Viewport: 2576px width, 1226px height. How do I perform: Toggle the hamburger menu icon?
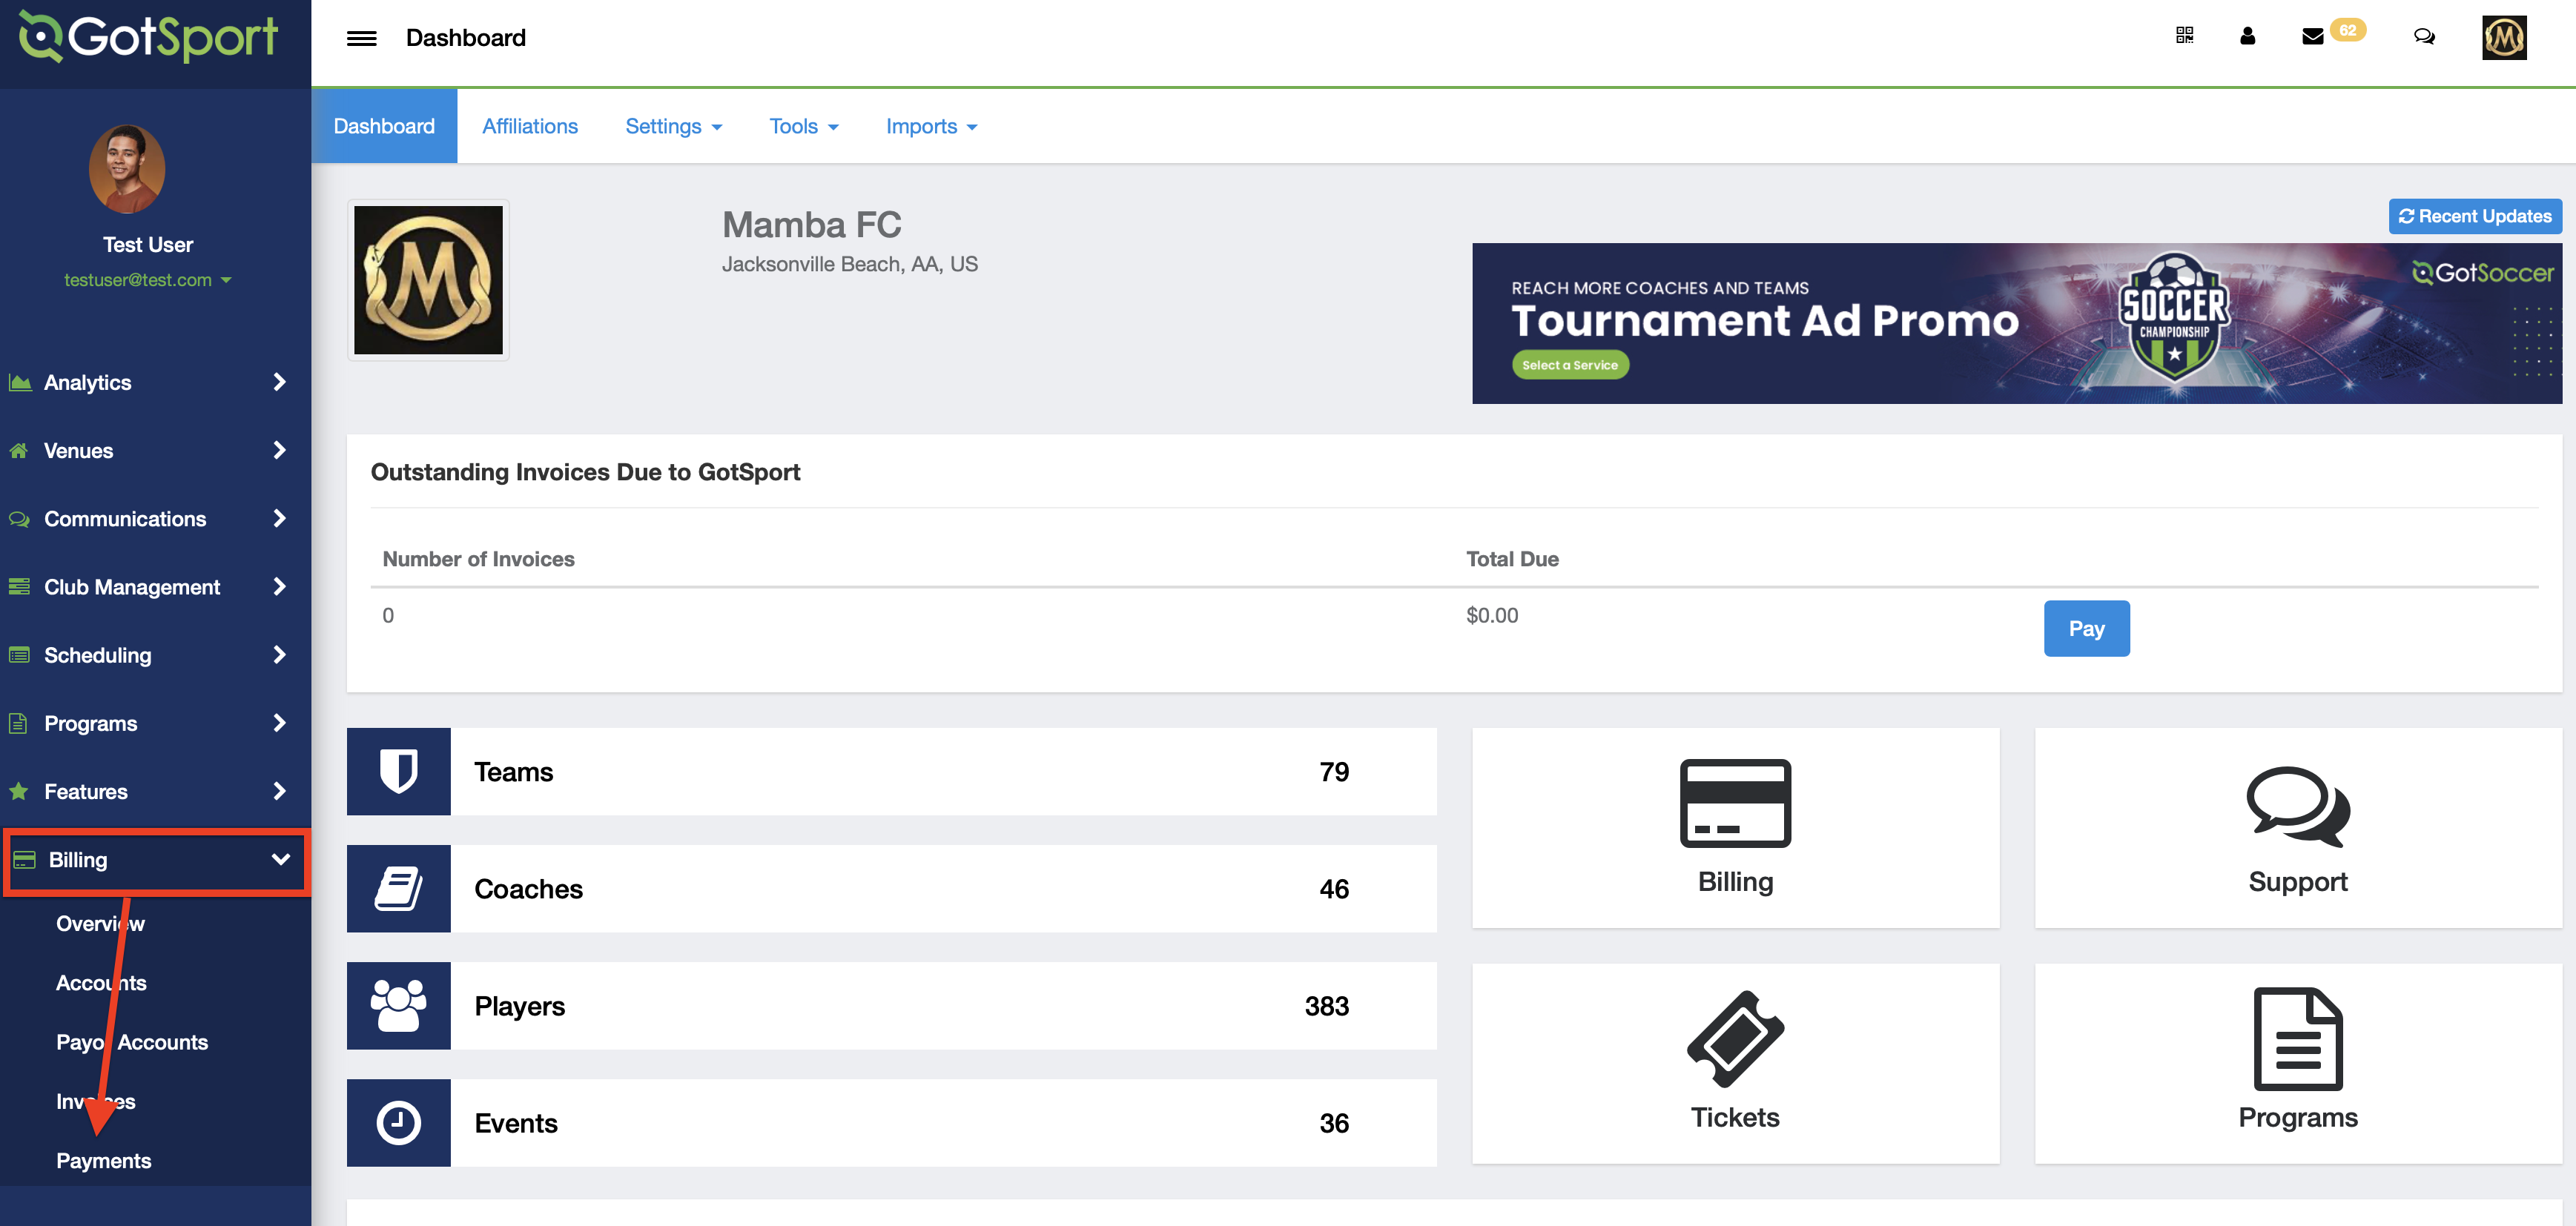tap(361, 38)
